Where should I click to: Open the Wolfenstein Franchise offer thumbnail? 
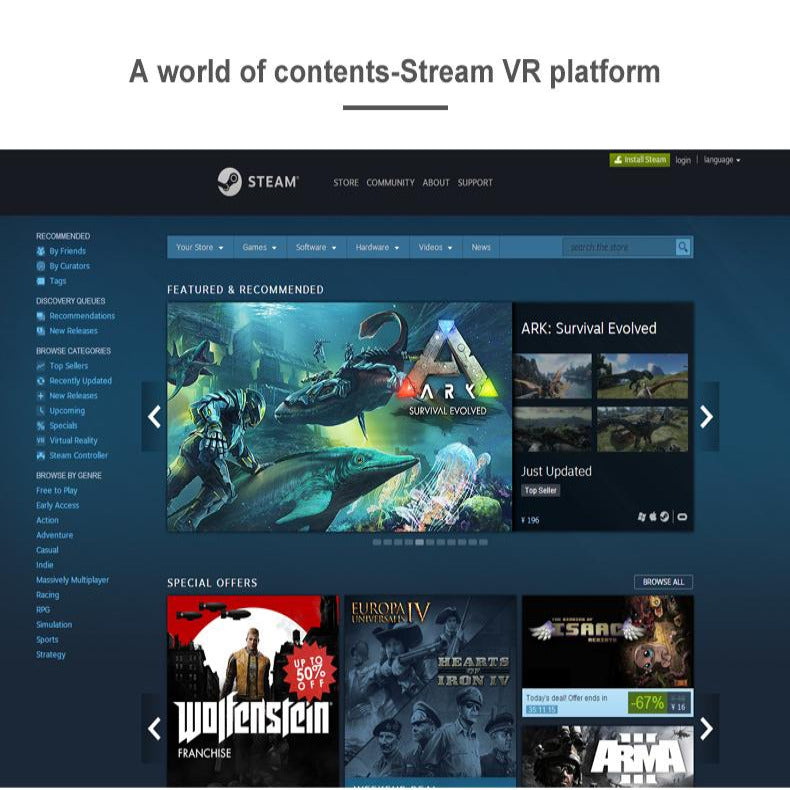click(x=253, y=690)
